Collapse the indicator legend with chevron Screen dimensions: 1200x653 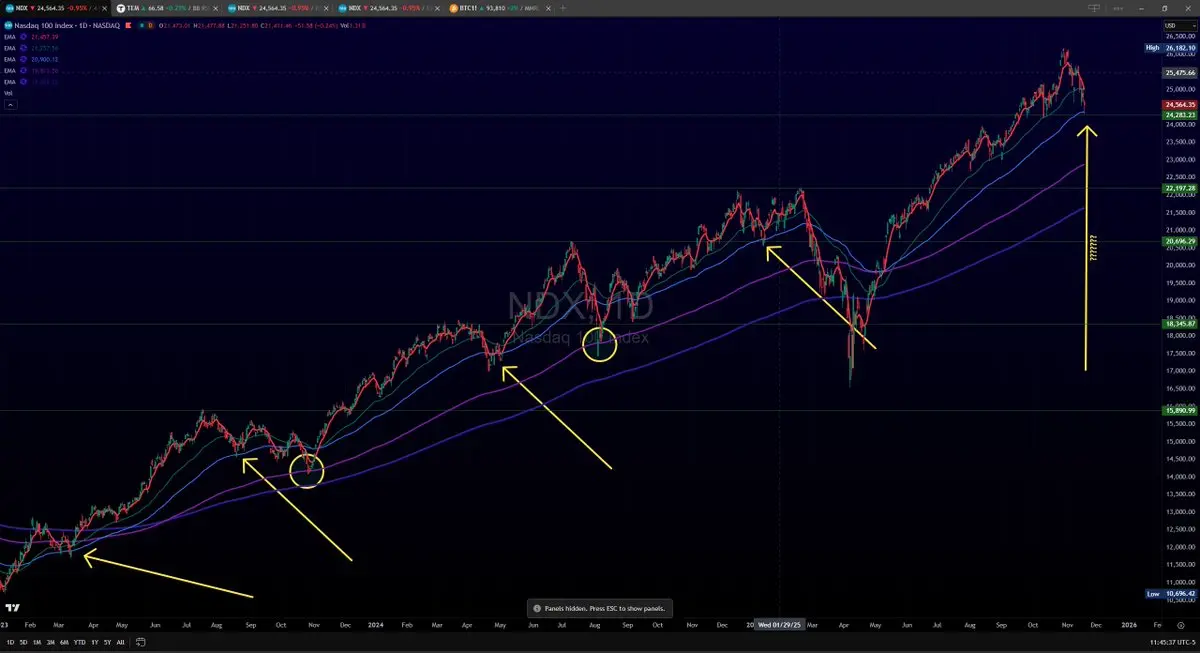[x=10, y=104]
